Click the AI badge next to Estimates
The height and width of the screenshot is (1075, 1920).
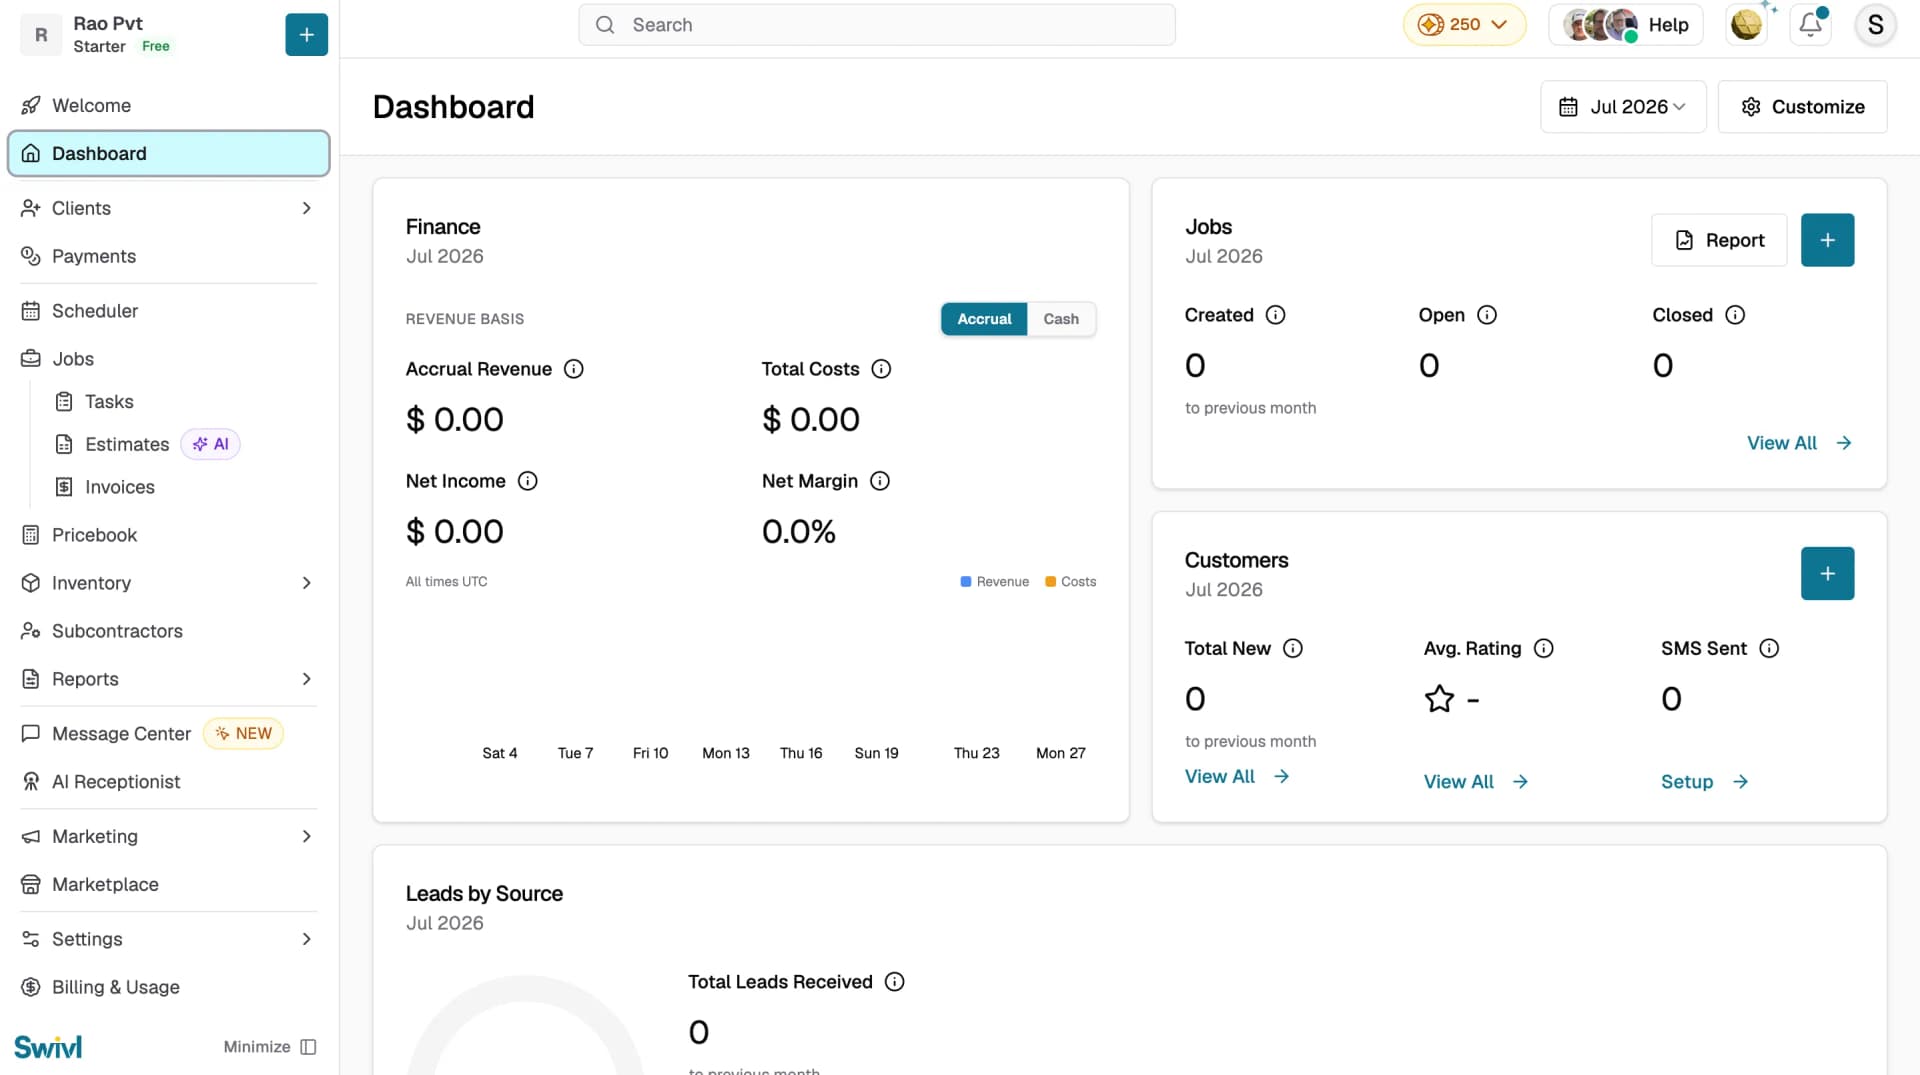coord(210,444)
